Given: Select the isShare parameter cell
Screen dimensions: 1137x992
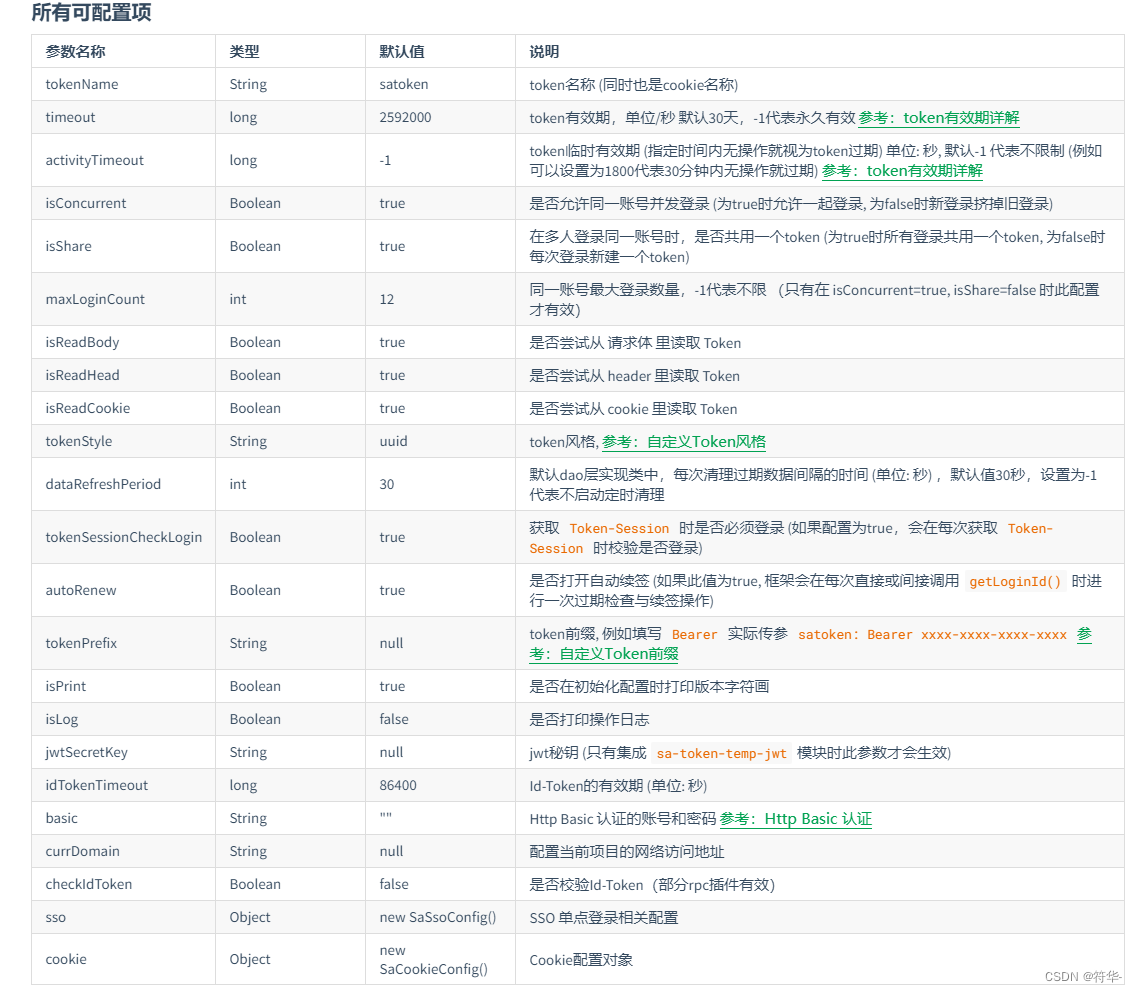Looking at the screenshot, I should pyautogui.click(x=123, y=246).
